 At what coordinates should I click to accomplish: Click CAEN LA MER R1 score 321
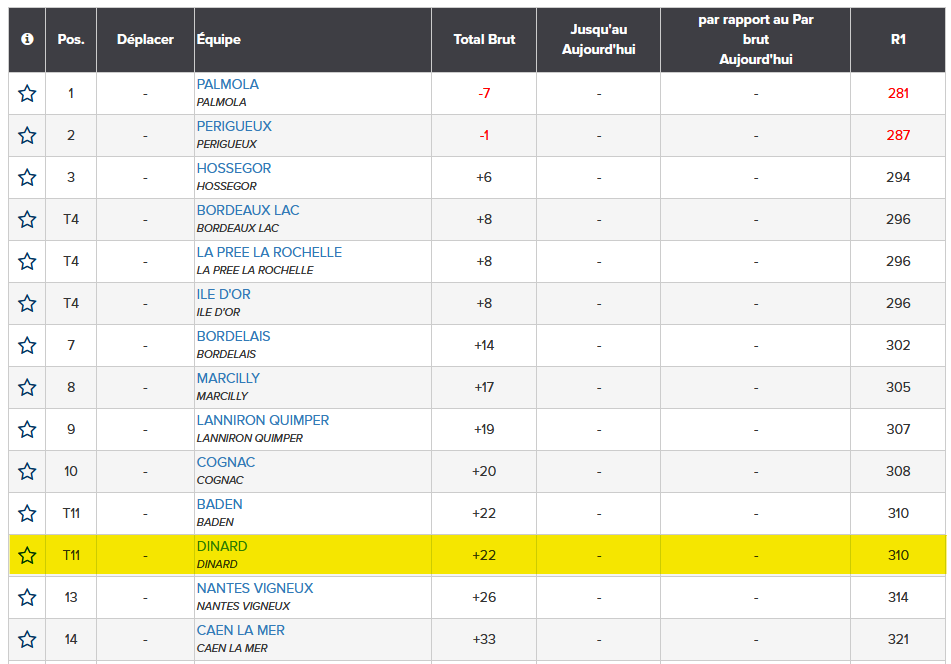click(x=898, y=639)
